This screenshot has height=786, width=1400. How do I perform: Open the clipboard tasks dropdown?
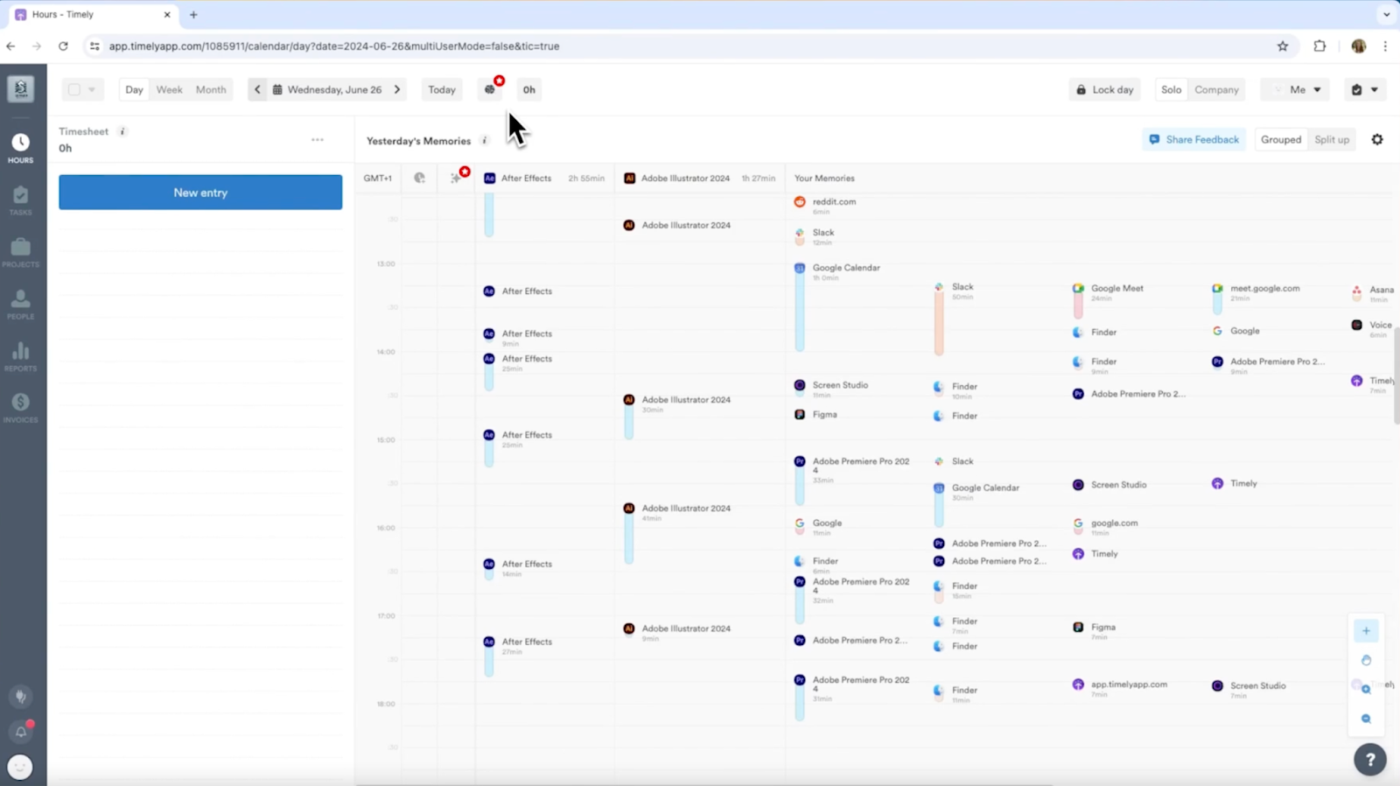click(1364, 90)
